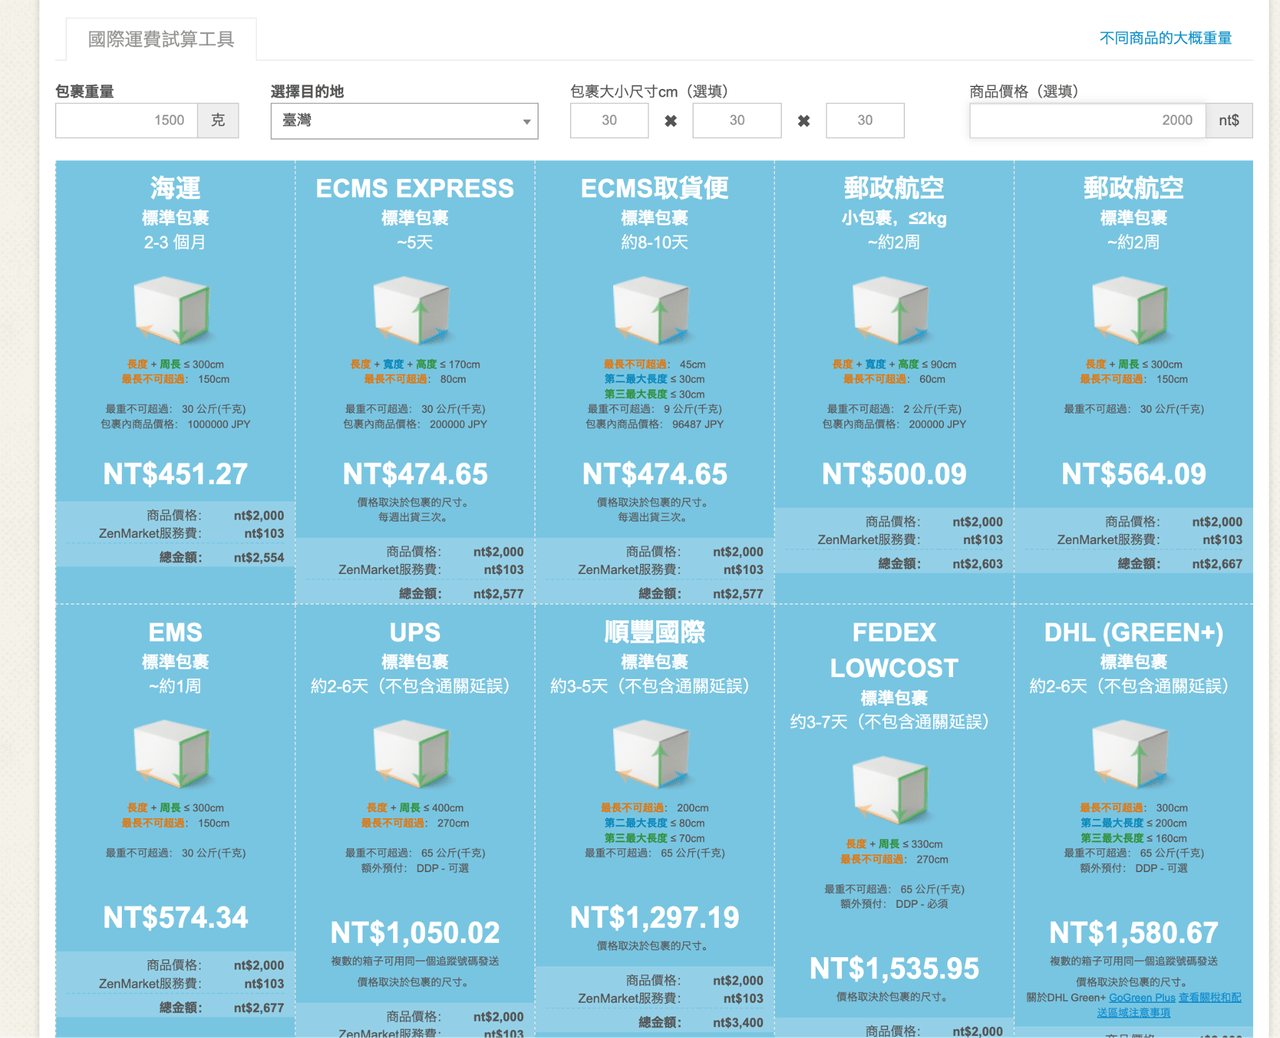The height and width of the screenshot is (1038, 1280).
Task: Open the GoGreen Plus link
Action: 1141,997
